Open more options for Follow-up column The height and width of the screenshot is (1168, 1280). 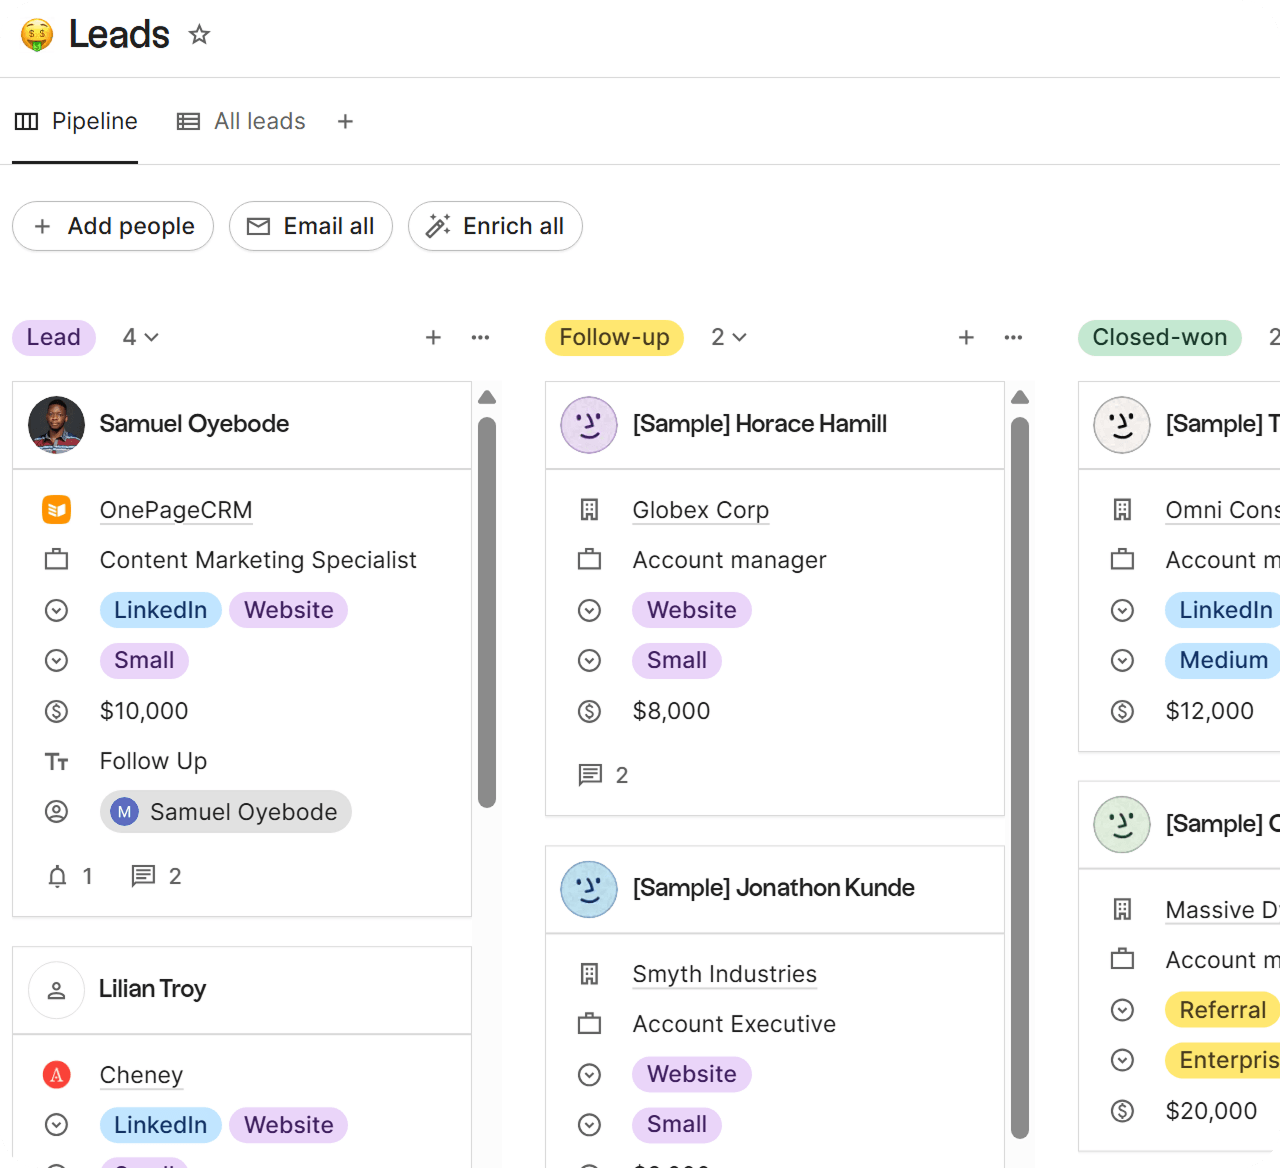(1013, 337)
